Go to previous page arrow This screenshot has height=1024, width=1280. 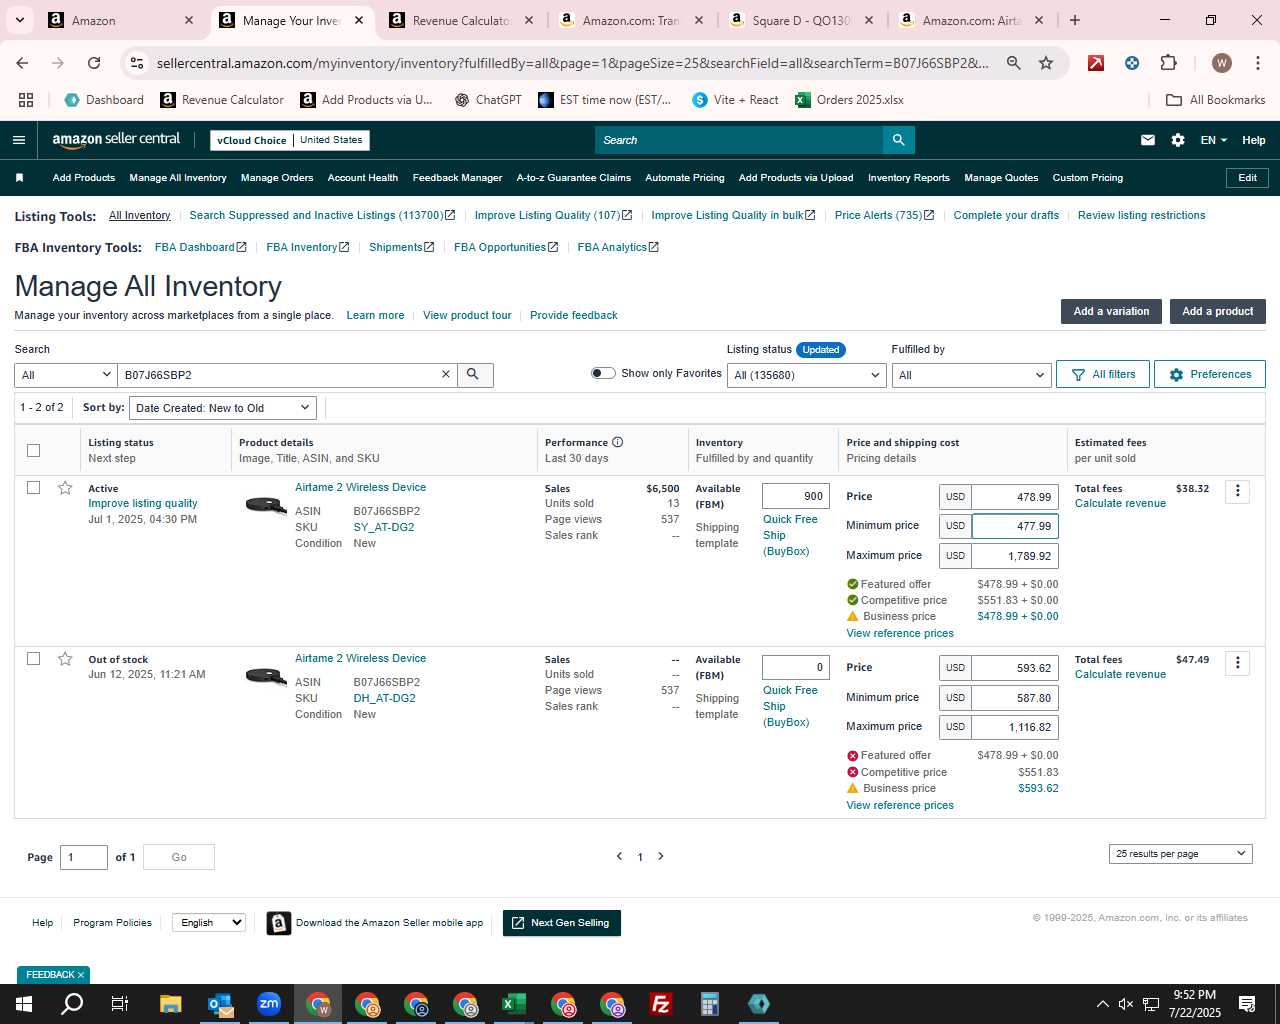pos(619,856)
